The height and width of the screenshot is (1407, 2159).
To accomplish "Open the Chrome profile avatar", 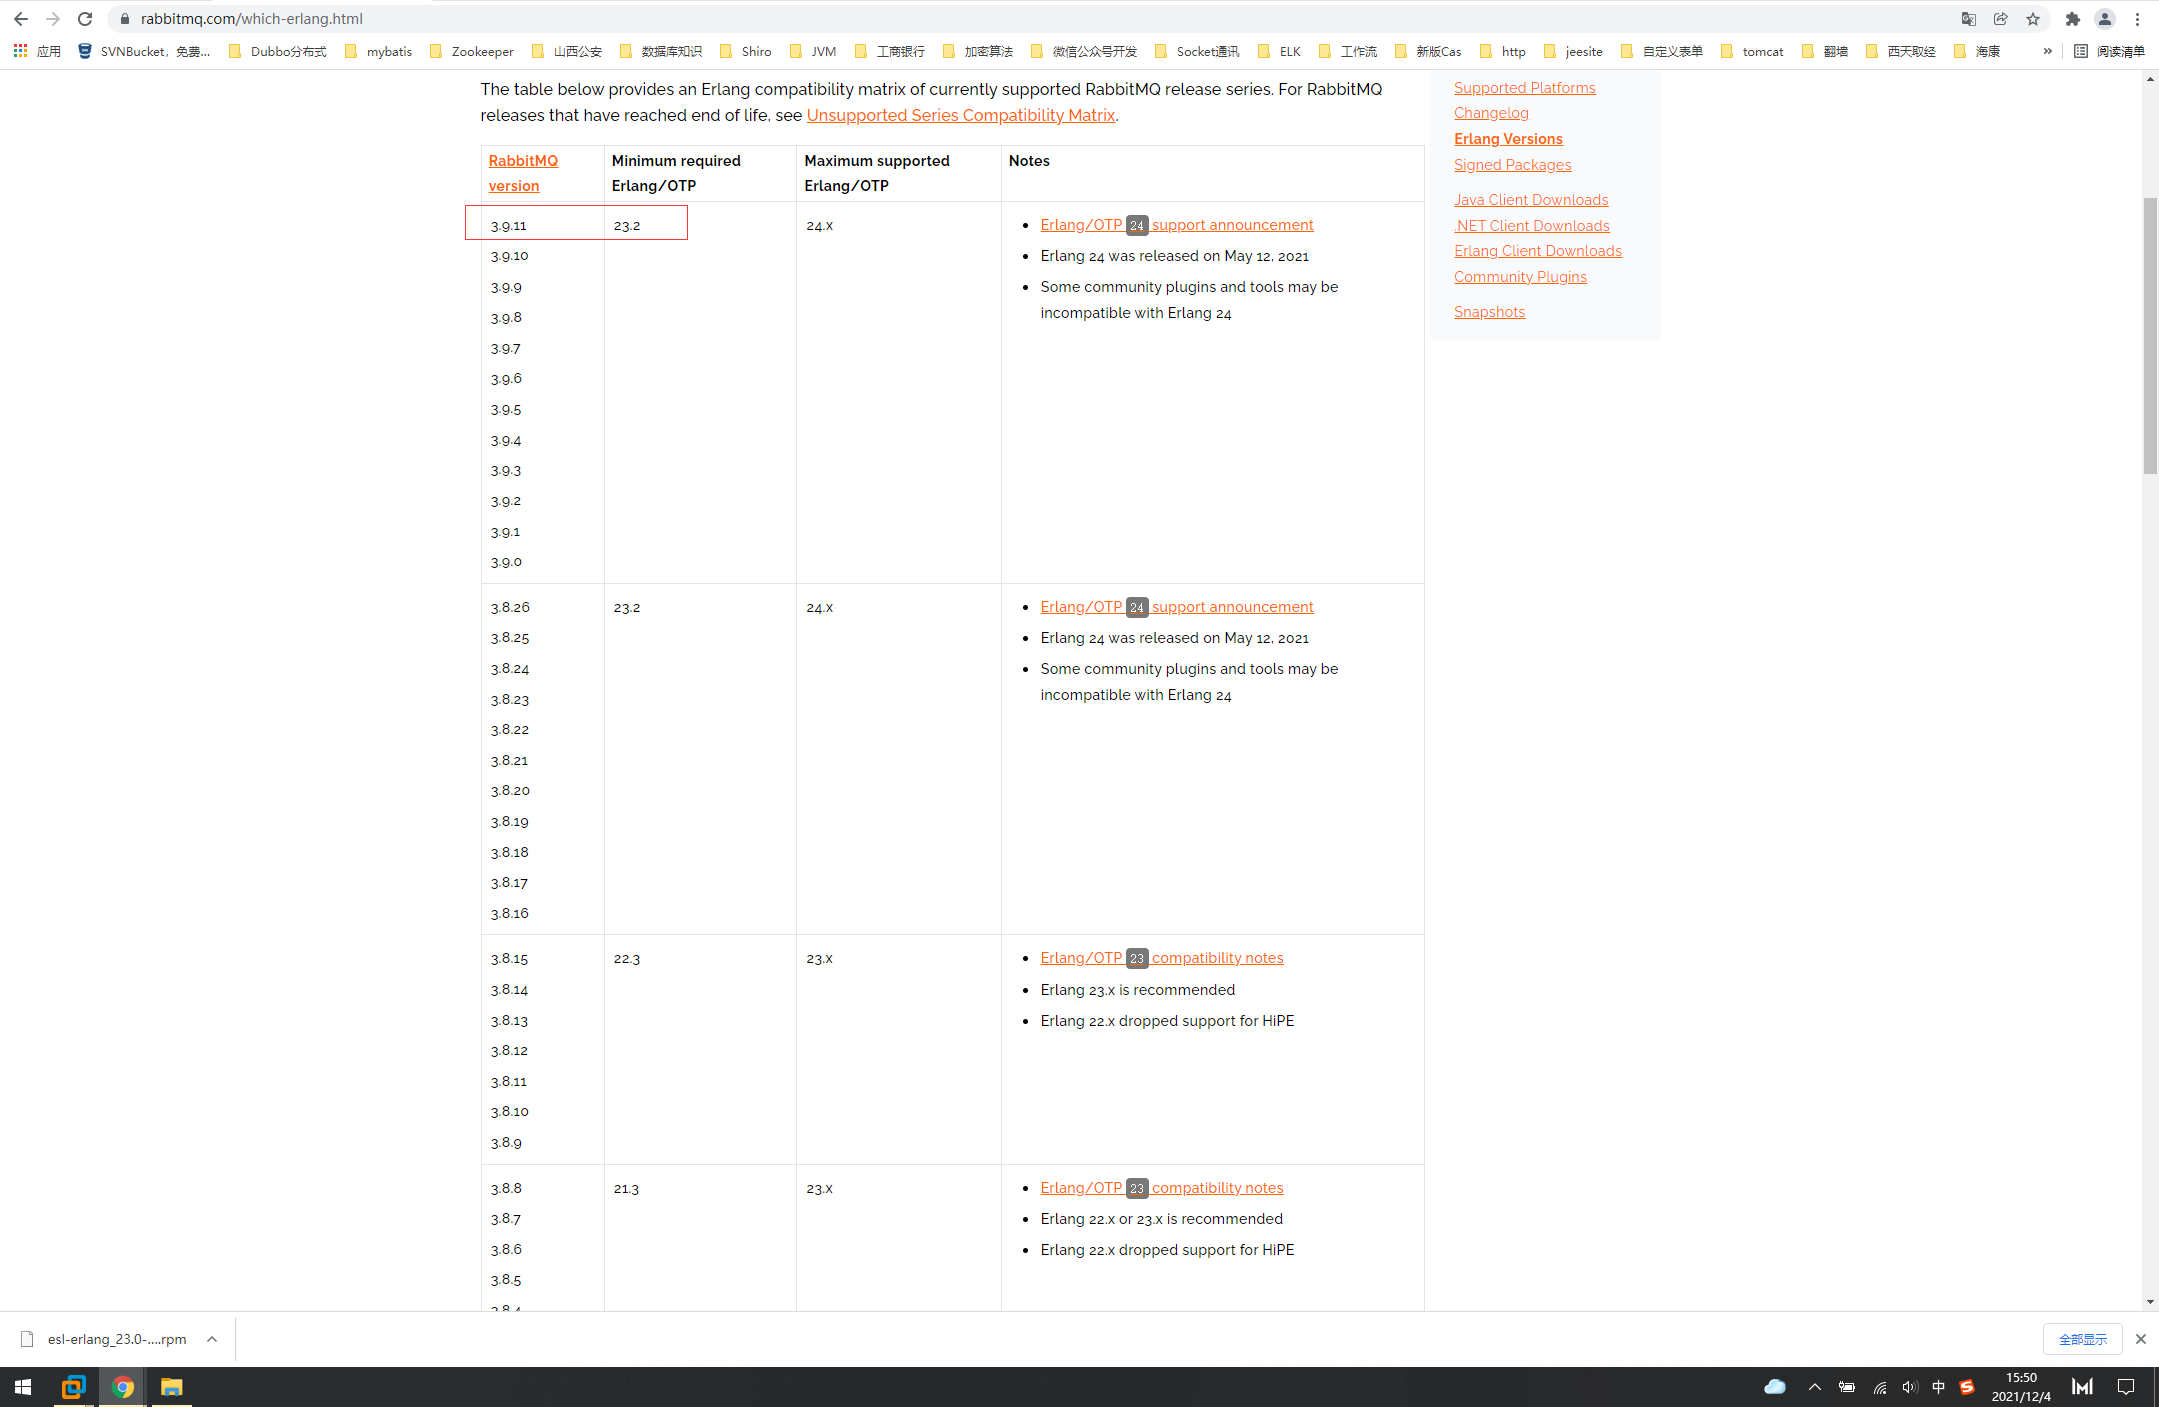I will (x=2104, y=19).
